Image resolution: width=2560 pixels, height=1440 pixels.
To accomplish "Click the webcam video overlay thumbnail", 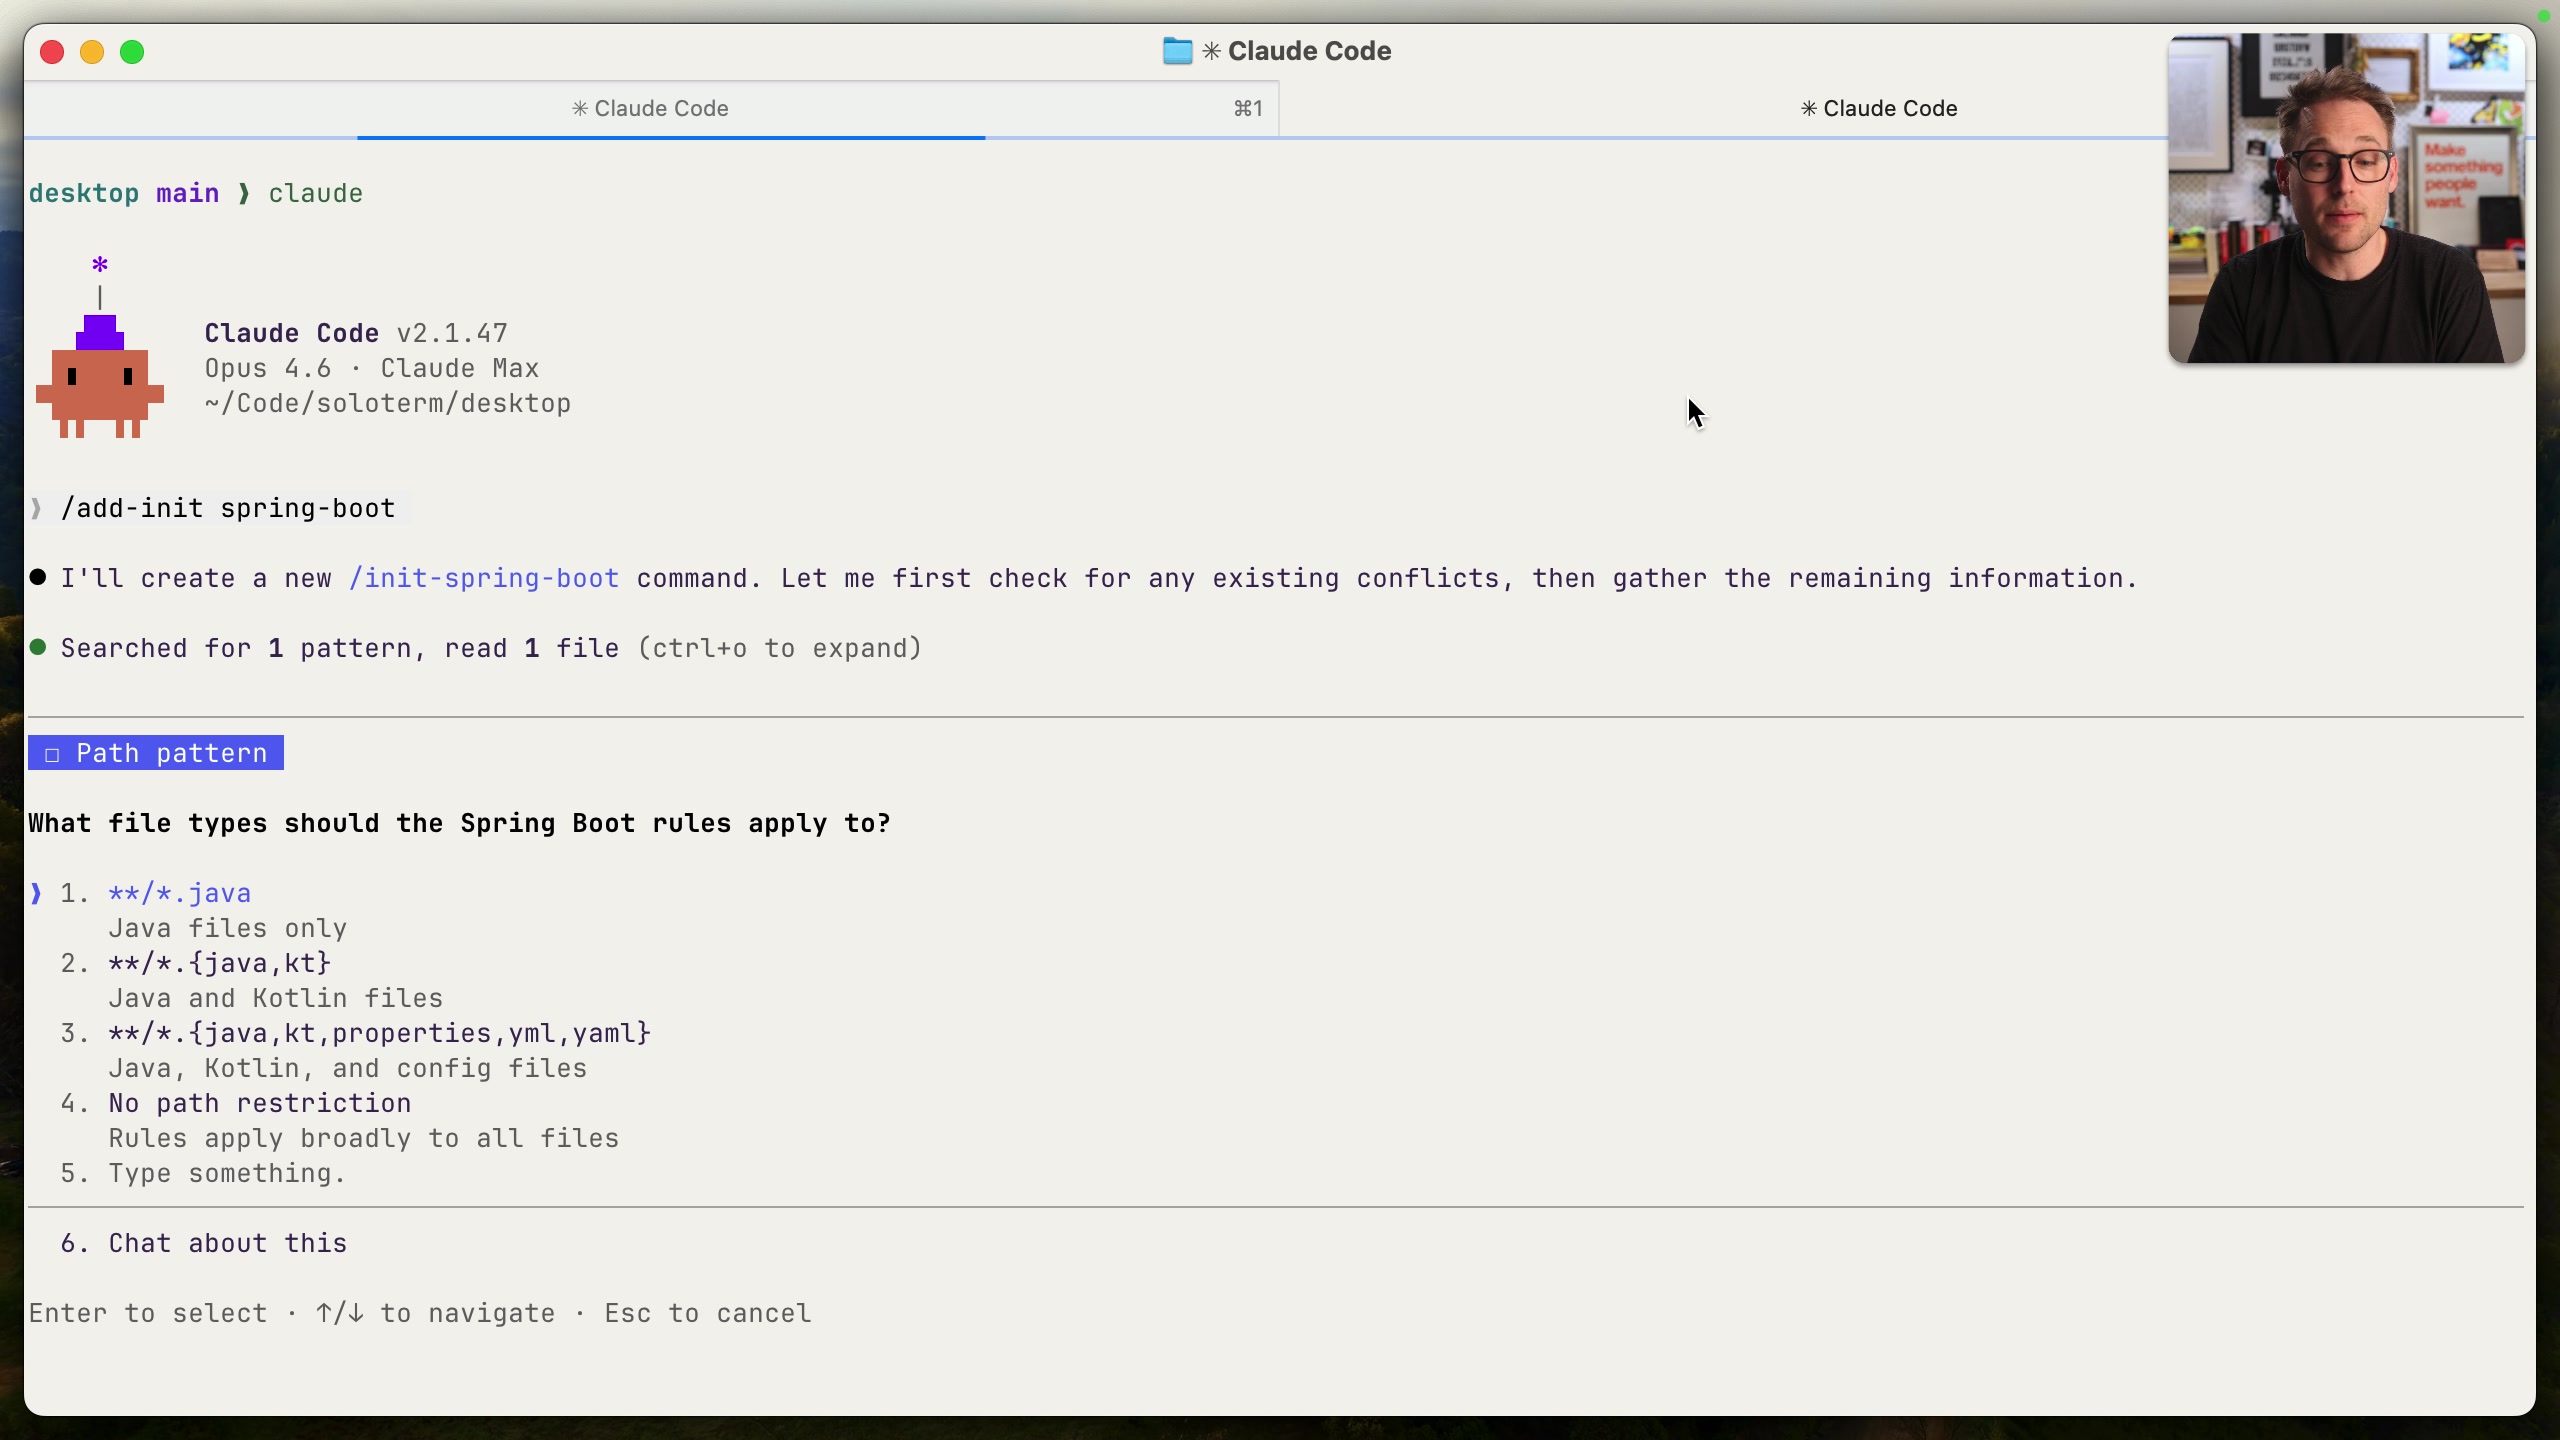I will (x=2346, y=198).
